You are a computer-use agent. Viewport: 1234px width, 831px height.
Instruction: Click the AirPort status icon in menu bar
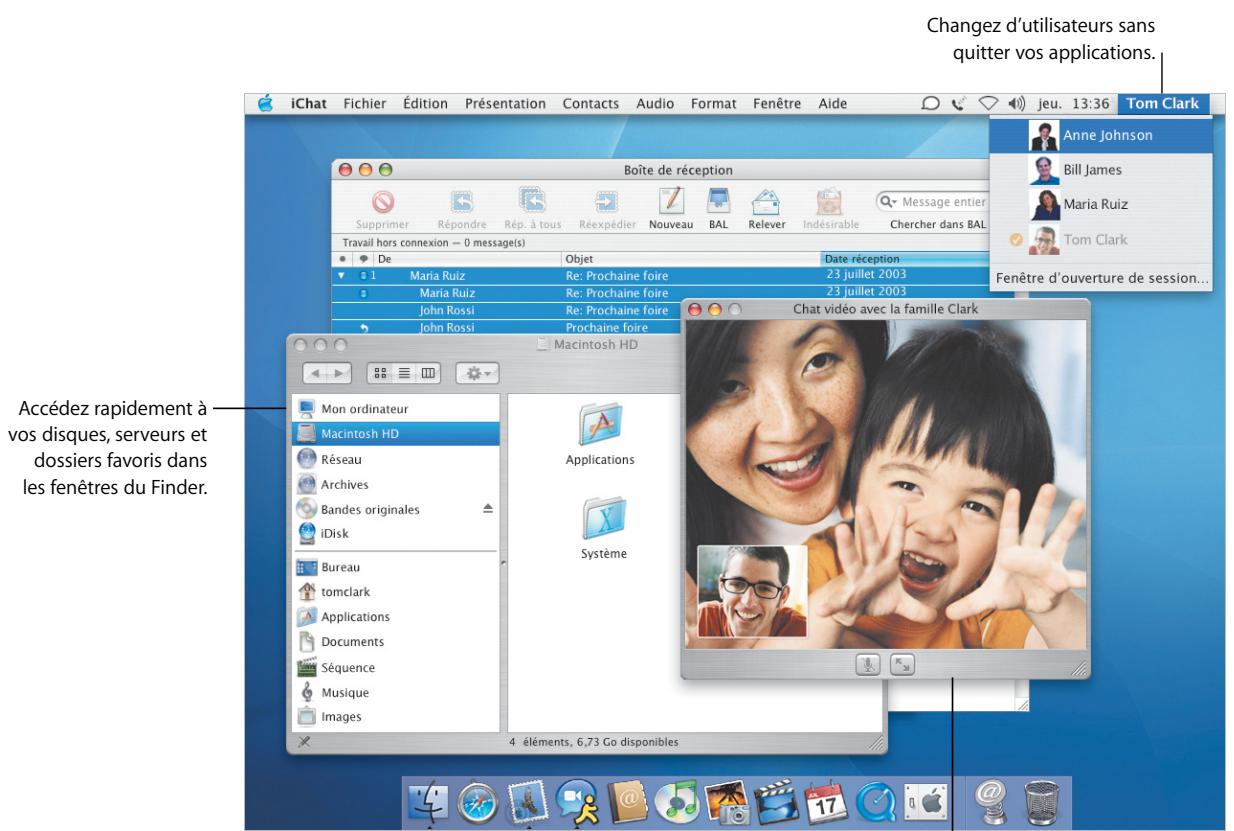(989, 103)
